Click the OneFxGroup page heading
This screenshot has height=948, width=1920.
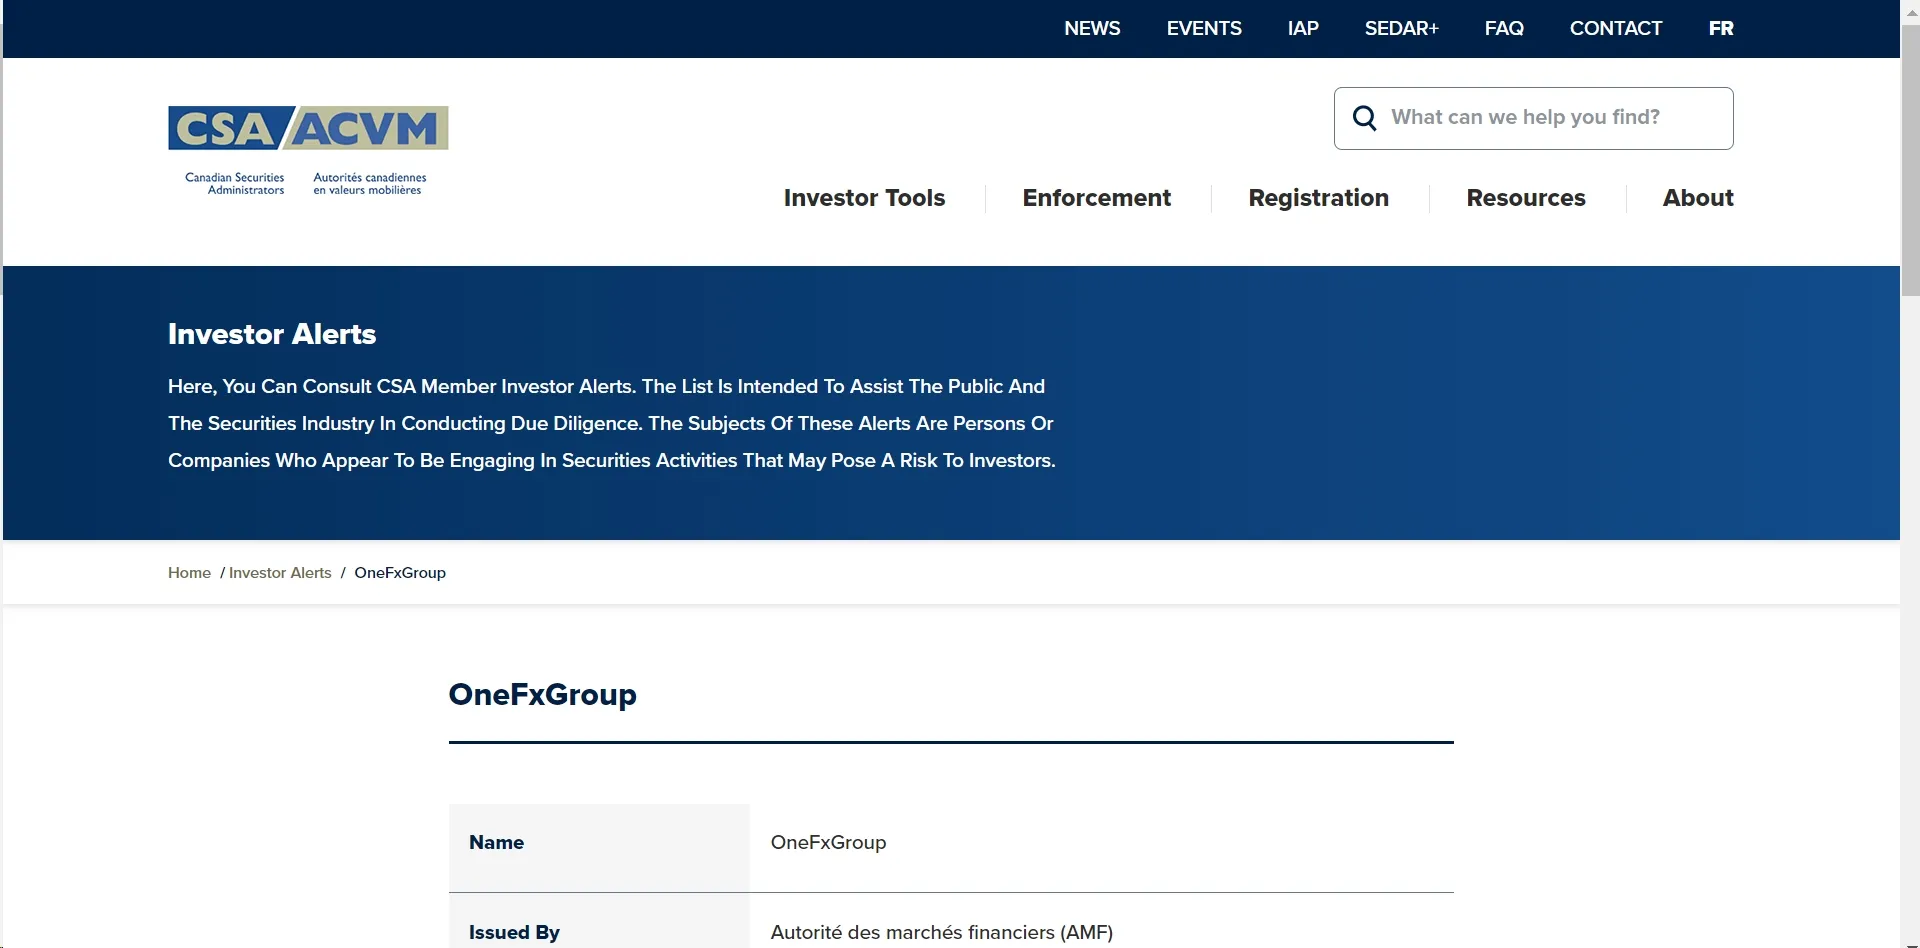[x=542, y=694]
